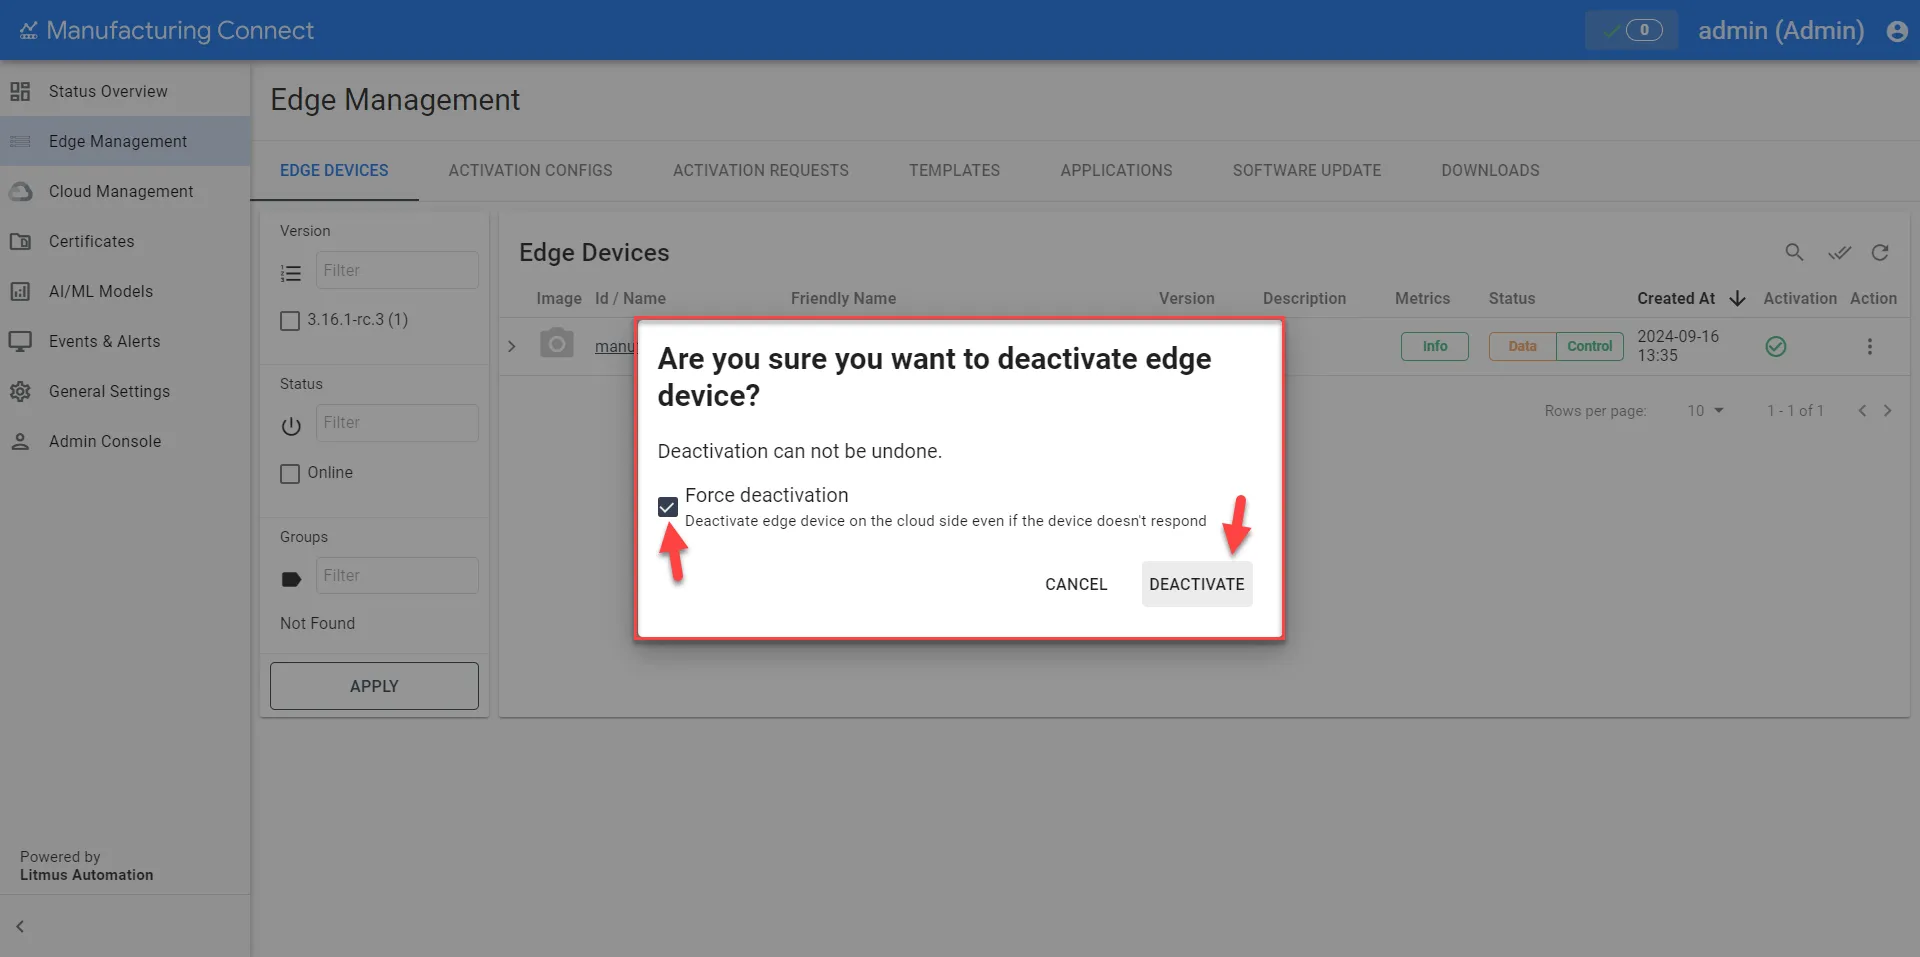Click the Admin Console person icon
The image size is (1920, 957).
coord(20,441)
